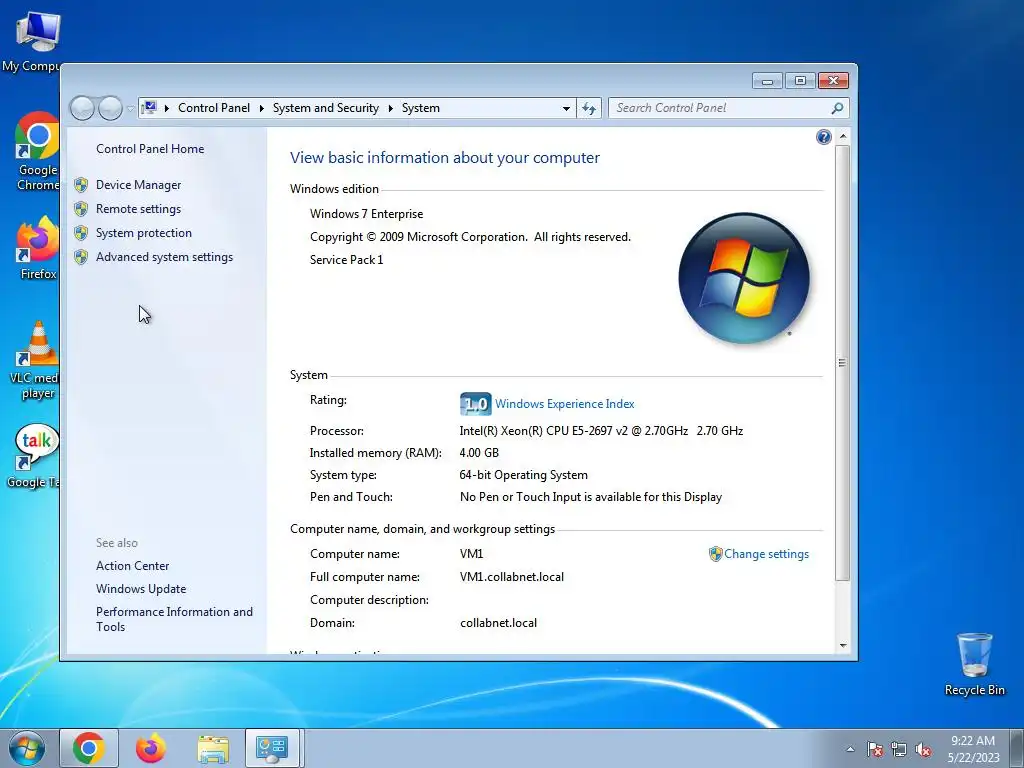Click the scrollbar down arrow
This screenshot has width=1024, height=768.
click(842, 645)
